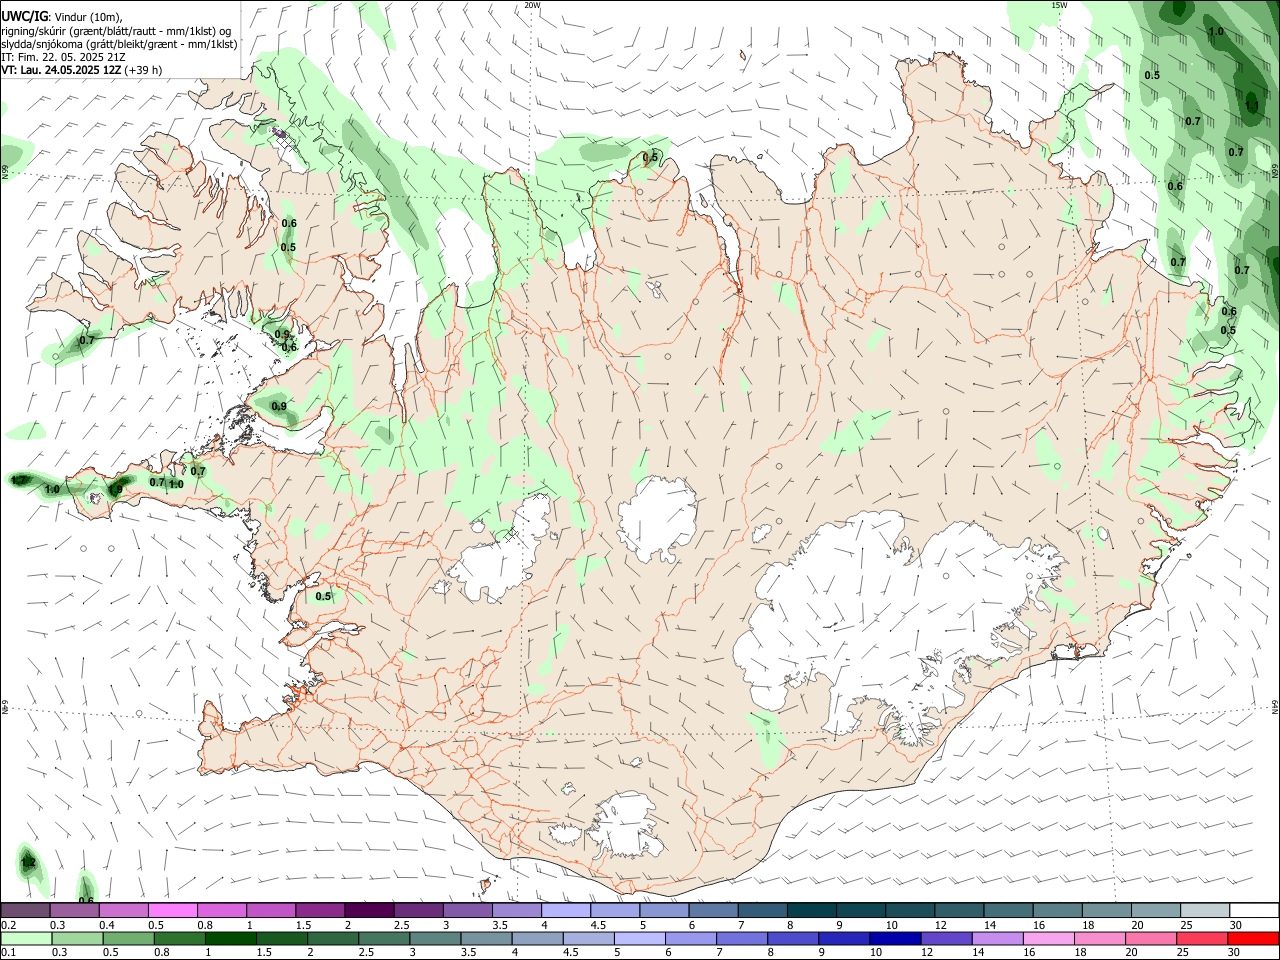This screenshot has width=1280, height=960.
Task: Select the dark green 1 swatch in lower legend
Action: click(231, 938)
